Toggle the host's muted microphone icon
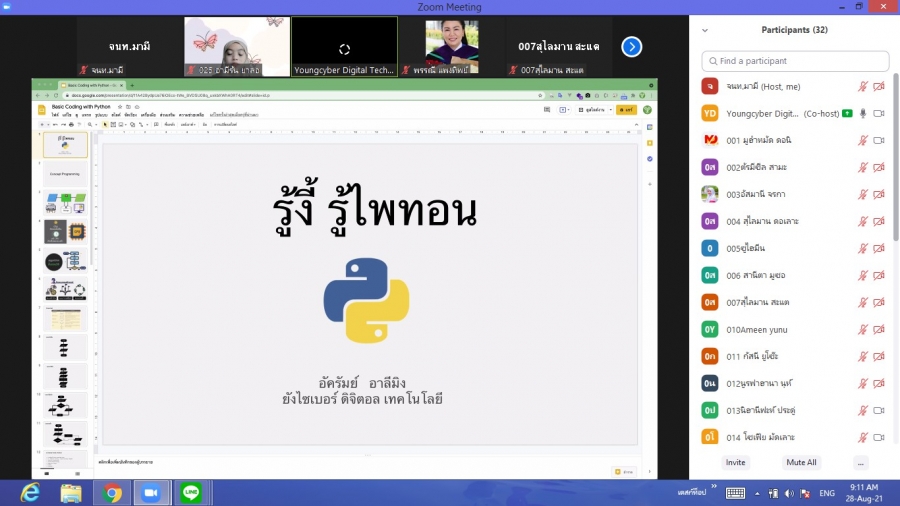Screen dimensions: 900x506 (x=862, y=86)
